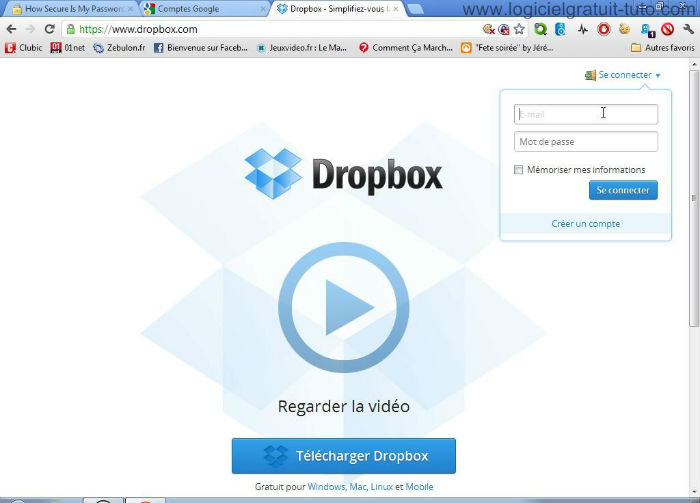Open the cookie face extension icon

[x=625, y=29]
